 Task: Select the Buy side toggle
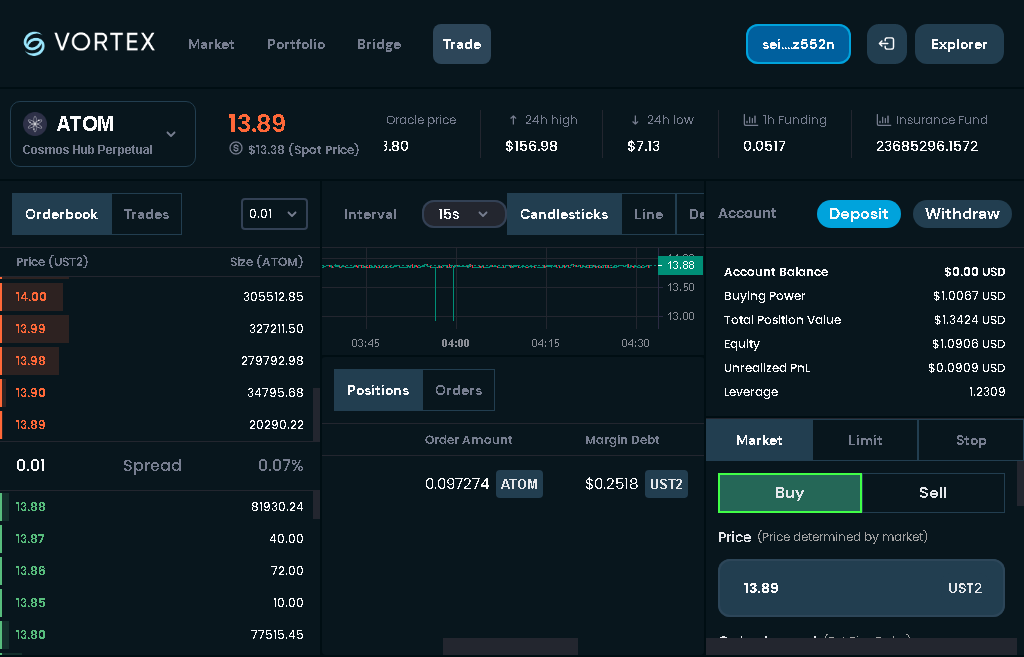[790, 493]
